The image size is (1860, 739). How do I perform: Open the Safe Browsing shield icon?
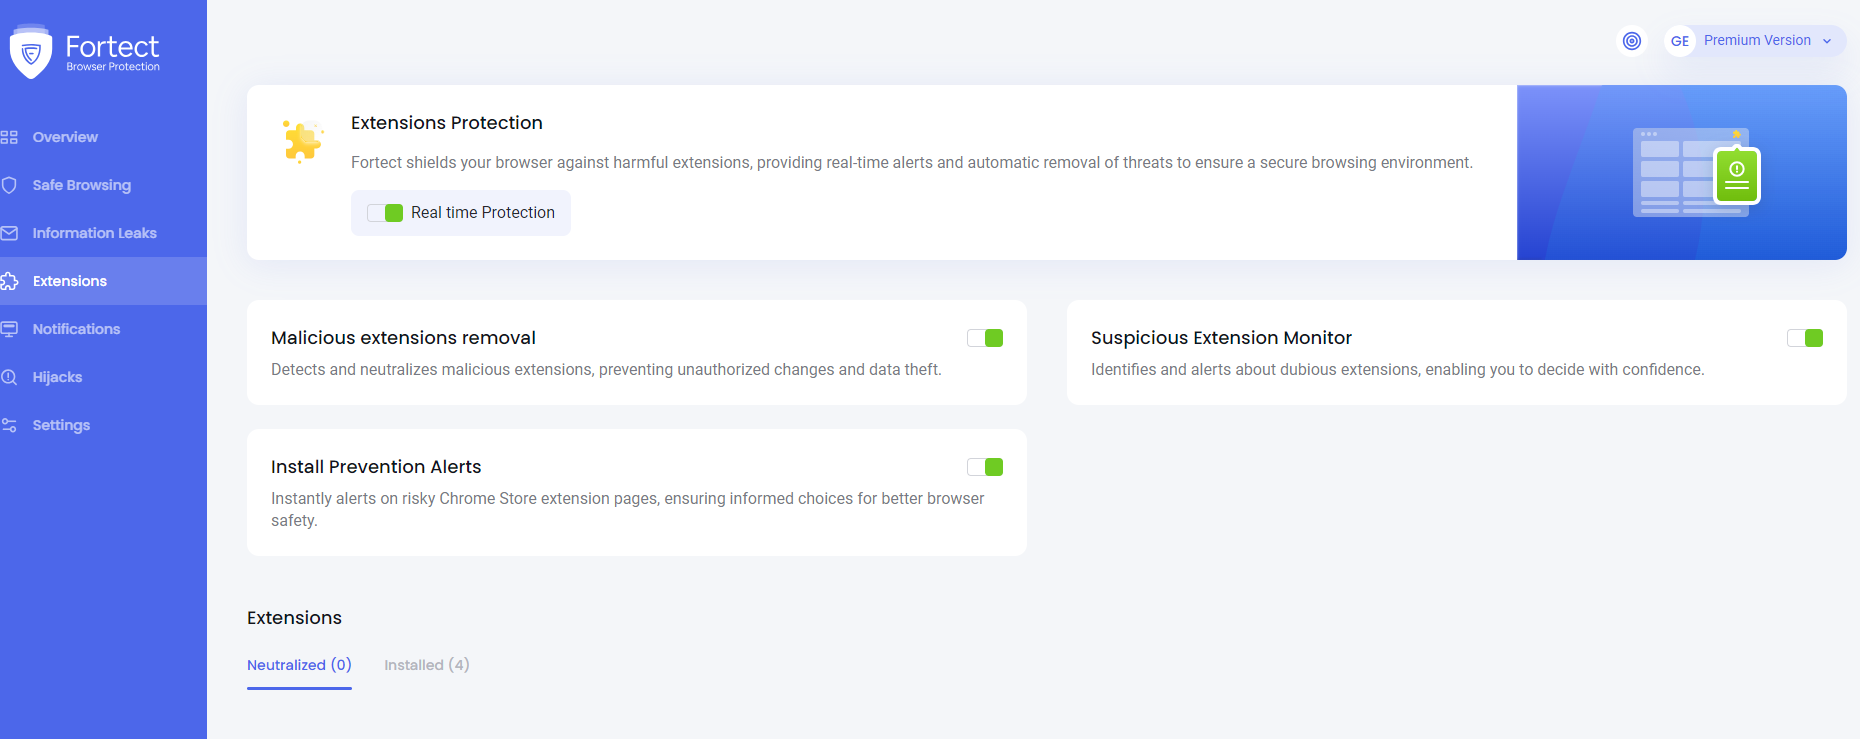point(10,185)
